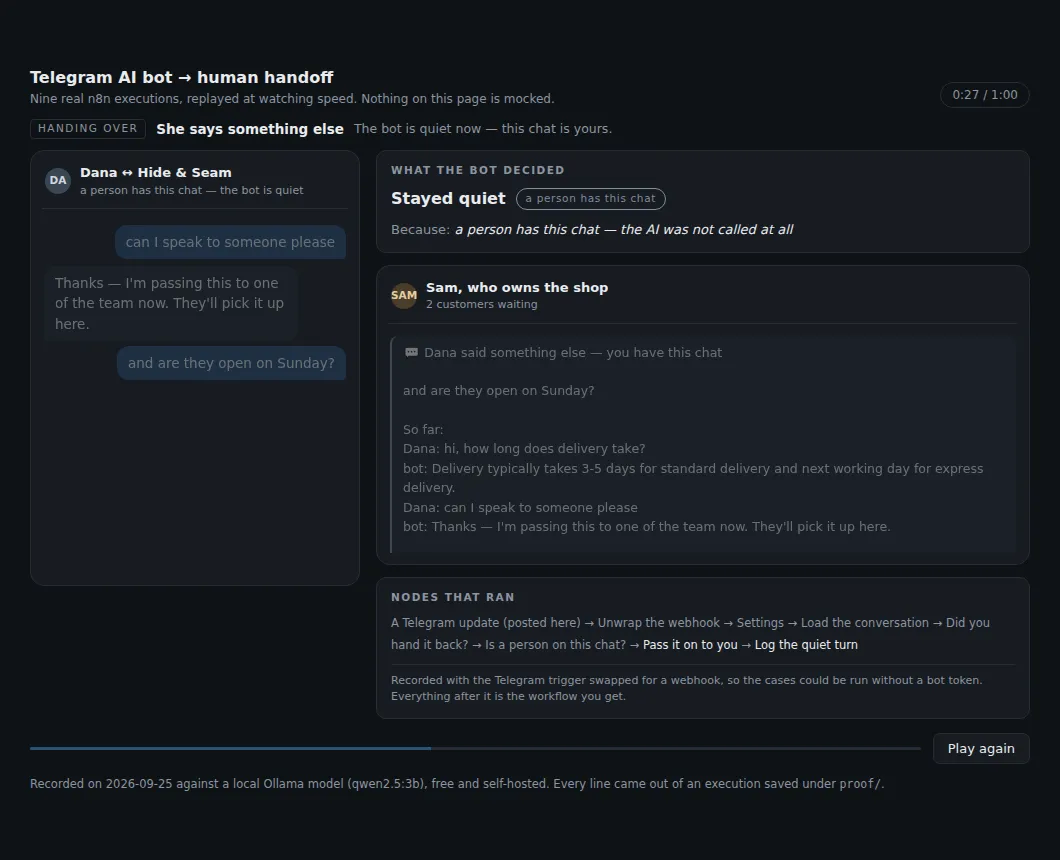Viewport: 1060px width, 860px height.
Task: Click the 'Telegram AI bot → human handoff' title
Action: point(182,77)
